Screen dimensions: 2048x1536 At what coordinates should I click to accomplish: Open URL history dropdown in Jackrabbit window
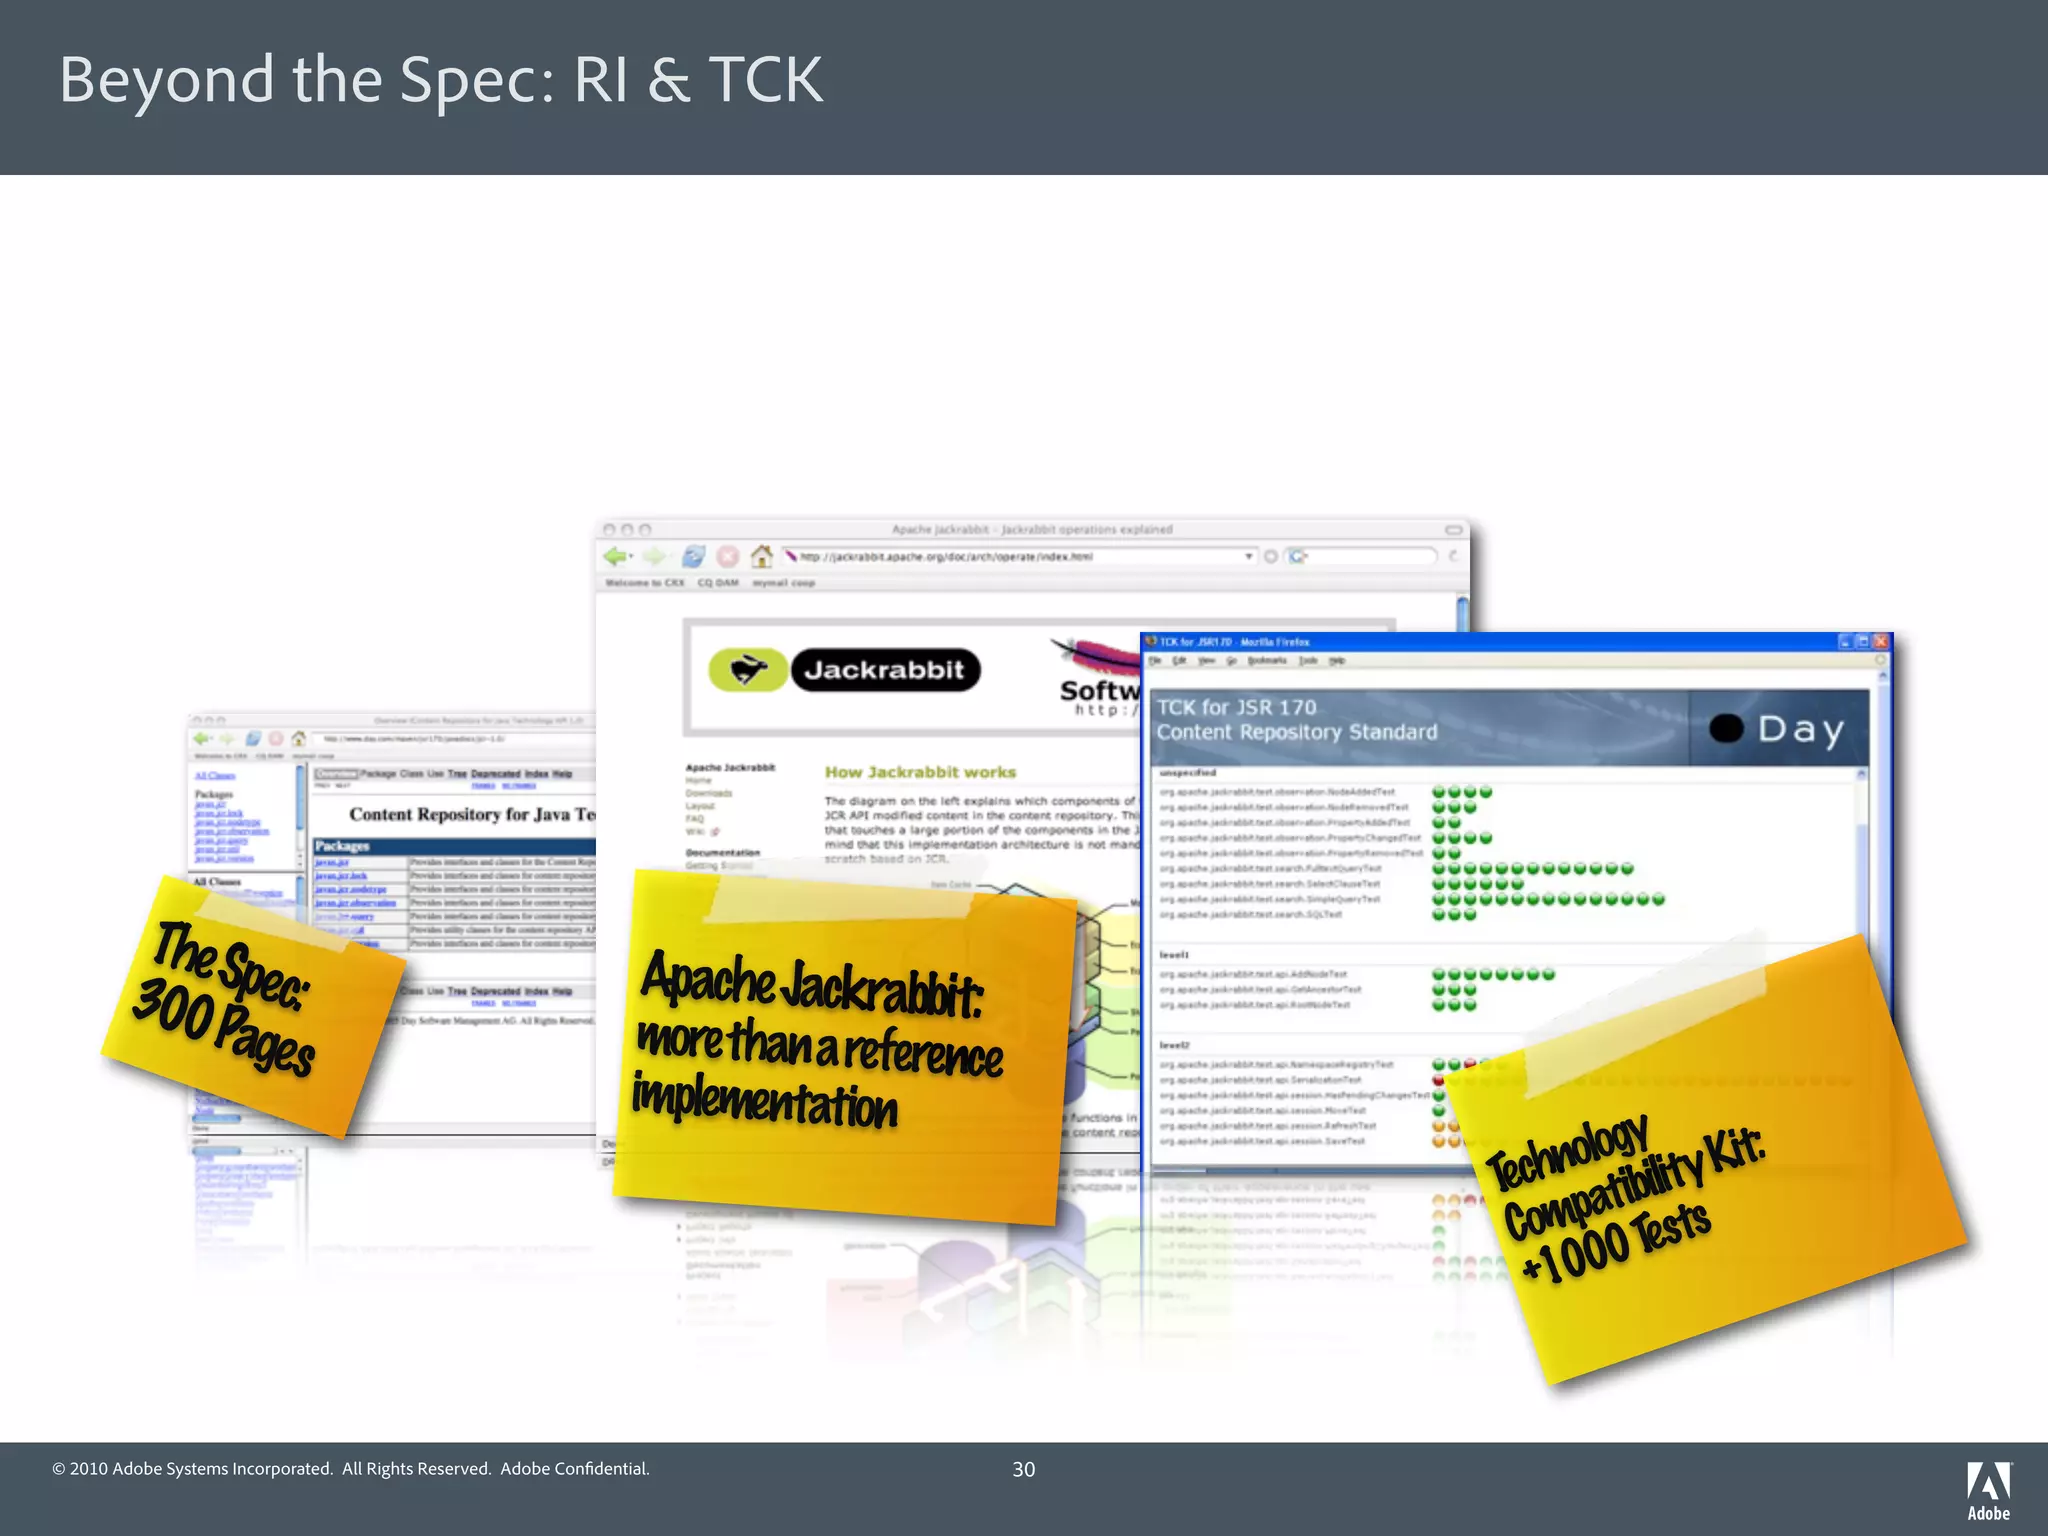[1249, 556]
